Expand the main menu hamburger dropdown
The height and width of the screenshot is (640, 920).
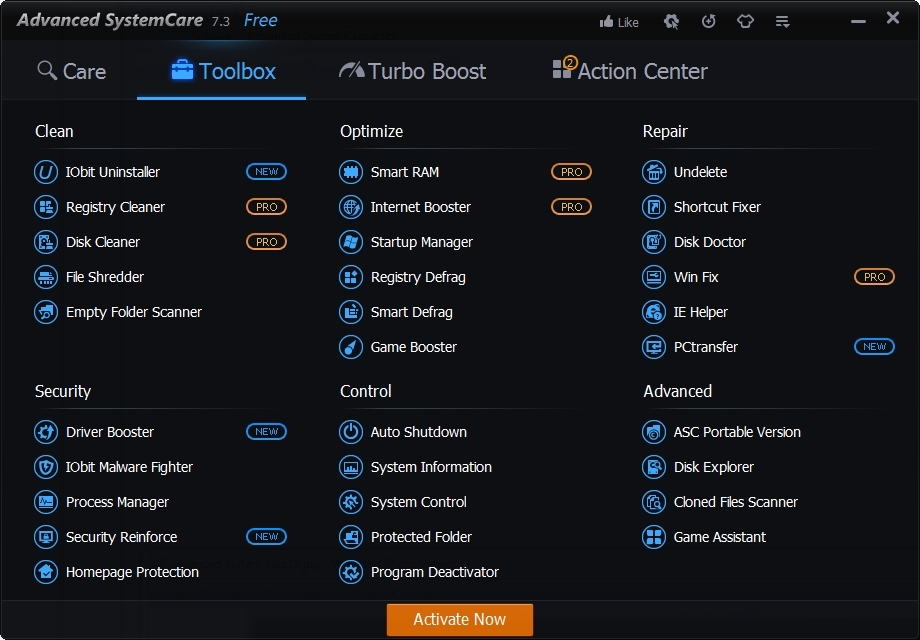click(x=782, y=22)
